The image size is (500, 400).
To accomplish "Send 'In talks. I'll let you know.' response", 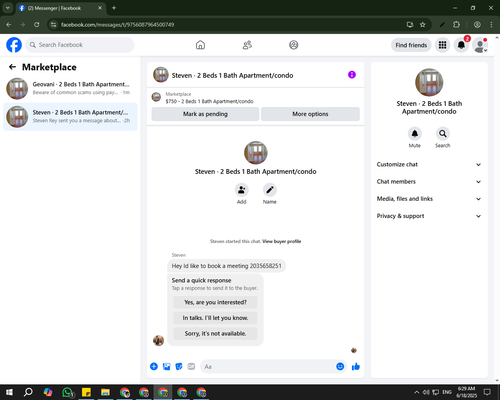I will click(x=215, y=318).
